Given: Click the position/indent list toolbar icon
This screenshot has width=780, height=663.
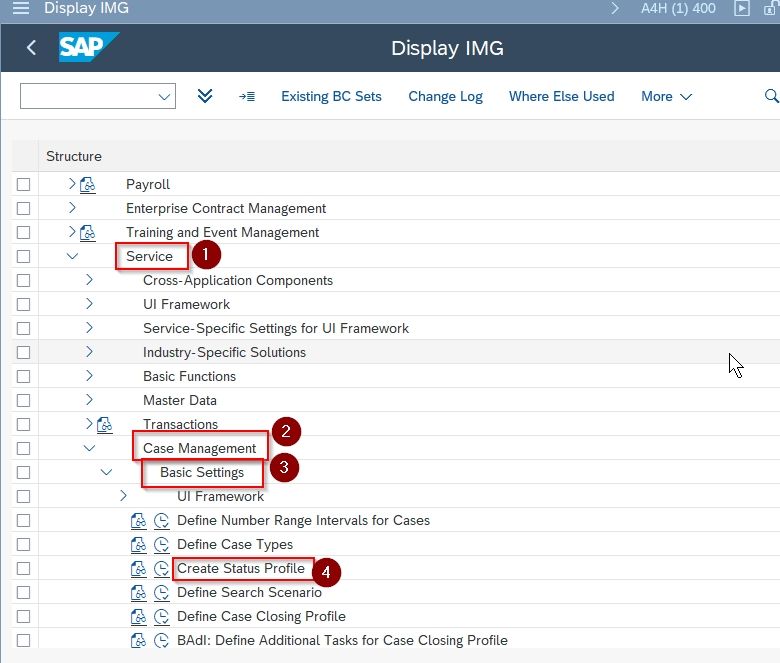Looking at the screenshot, I should coord(247,96).
